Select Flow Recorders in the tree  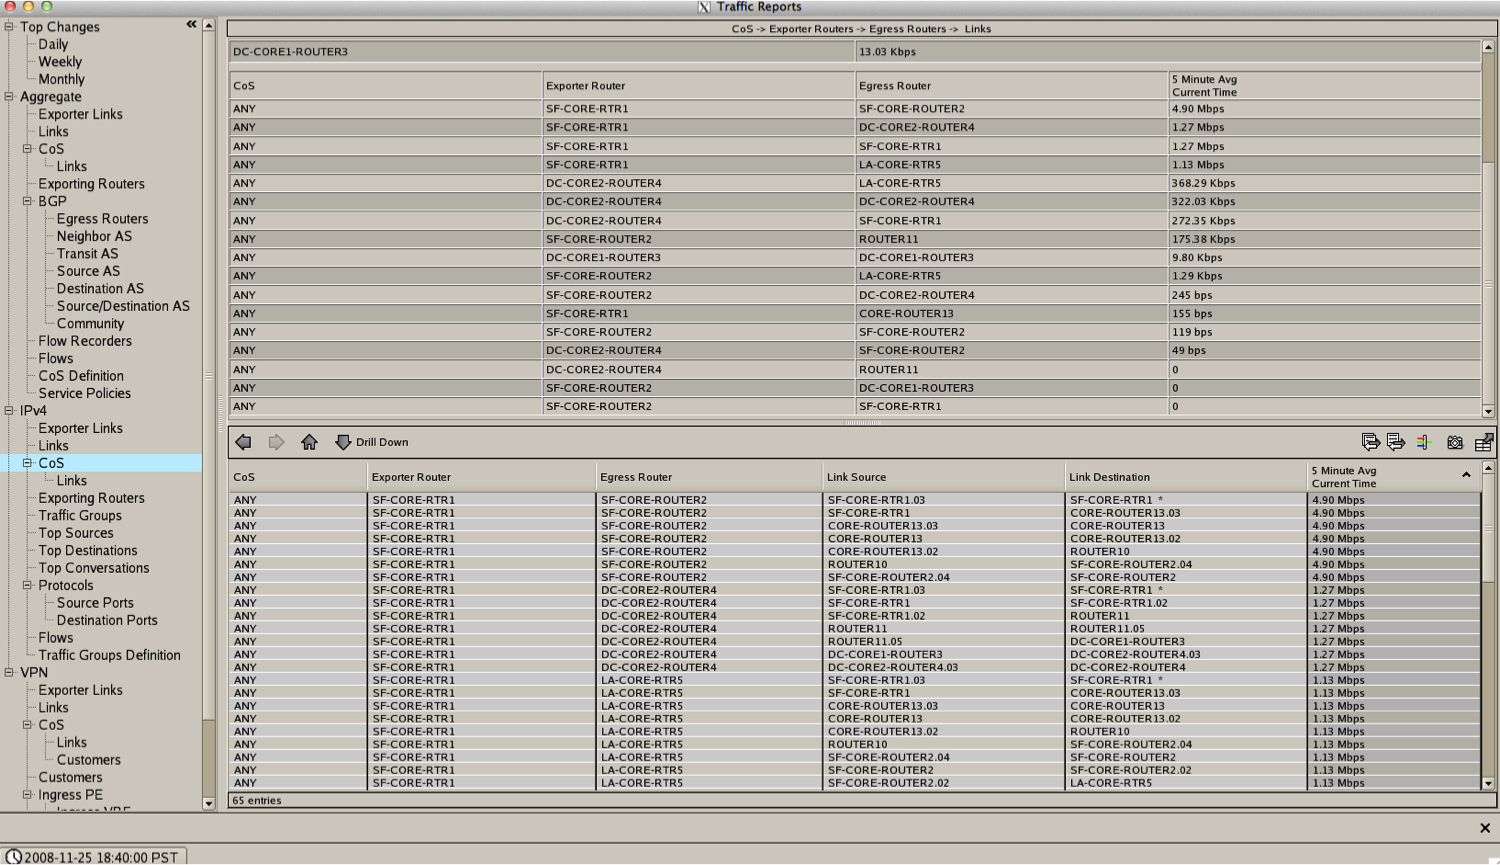point(85,341)
